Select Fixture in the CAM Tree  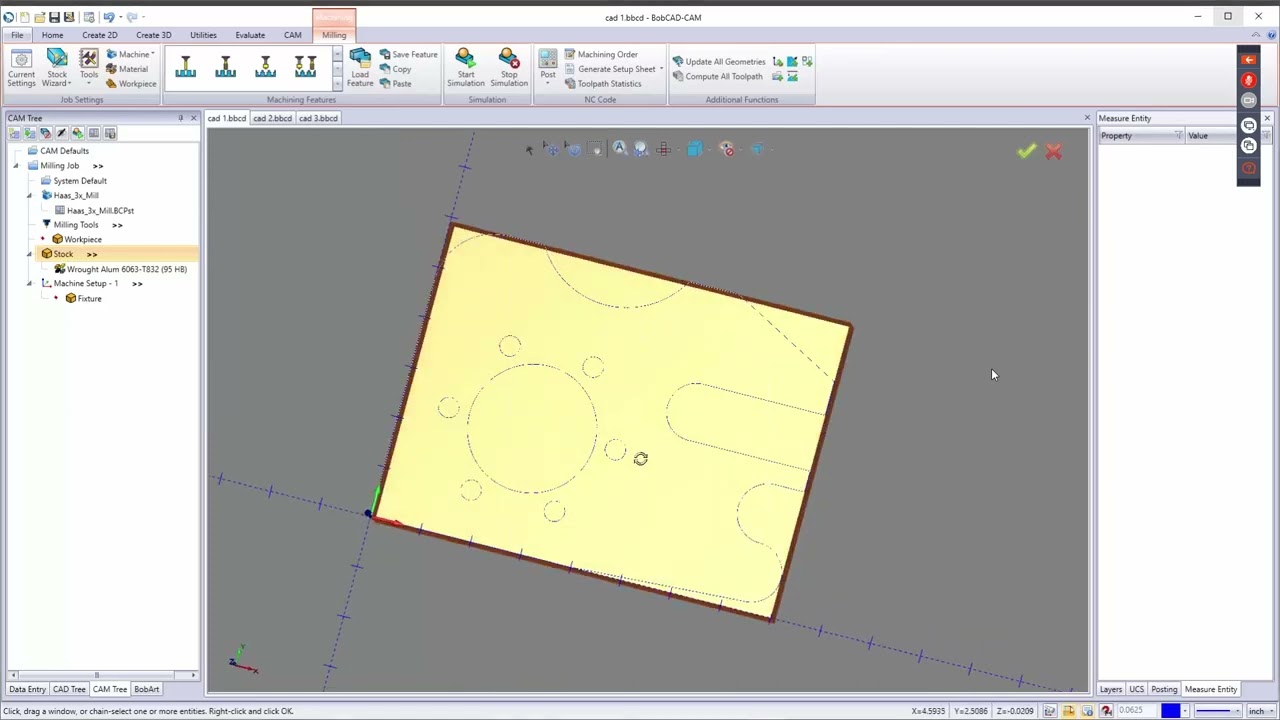[x=82, y=298]
